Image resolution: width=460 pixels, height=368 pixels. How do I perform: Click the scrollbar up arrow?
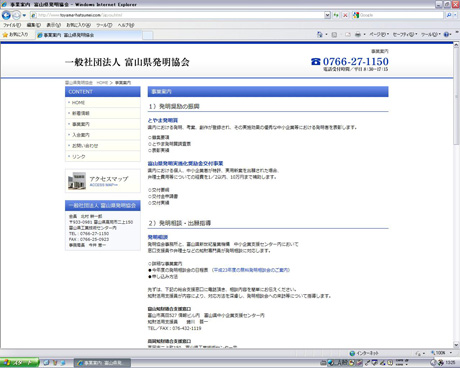pos(456,46)
